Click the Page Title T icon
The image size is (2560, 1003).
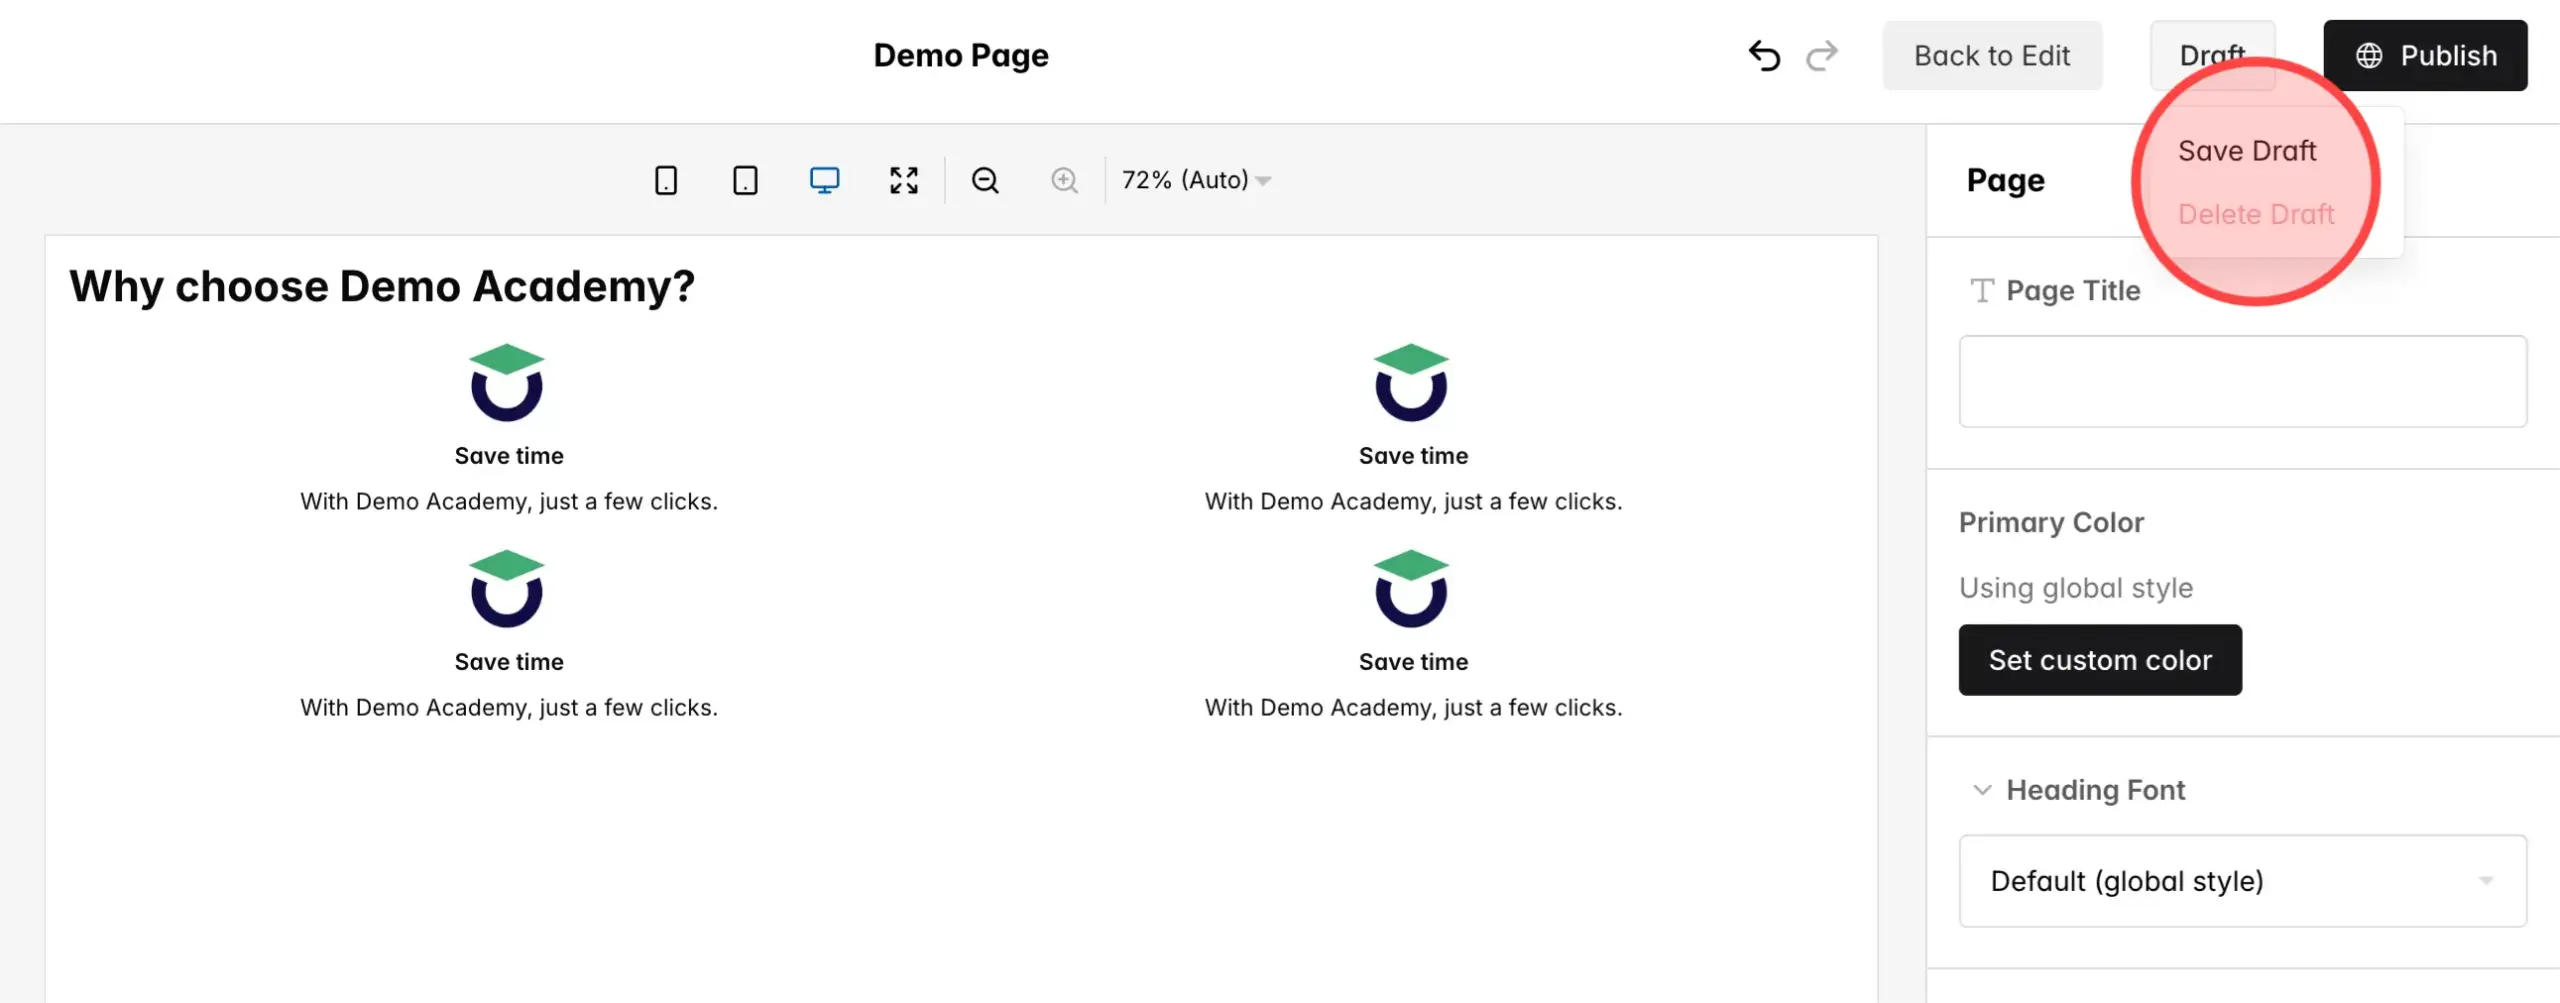pos(1981,290)
